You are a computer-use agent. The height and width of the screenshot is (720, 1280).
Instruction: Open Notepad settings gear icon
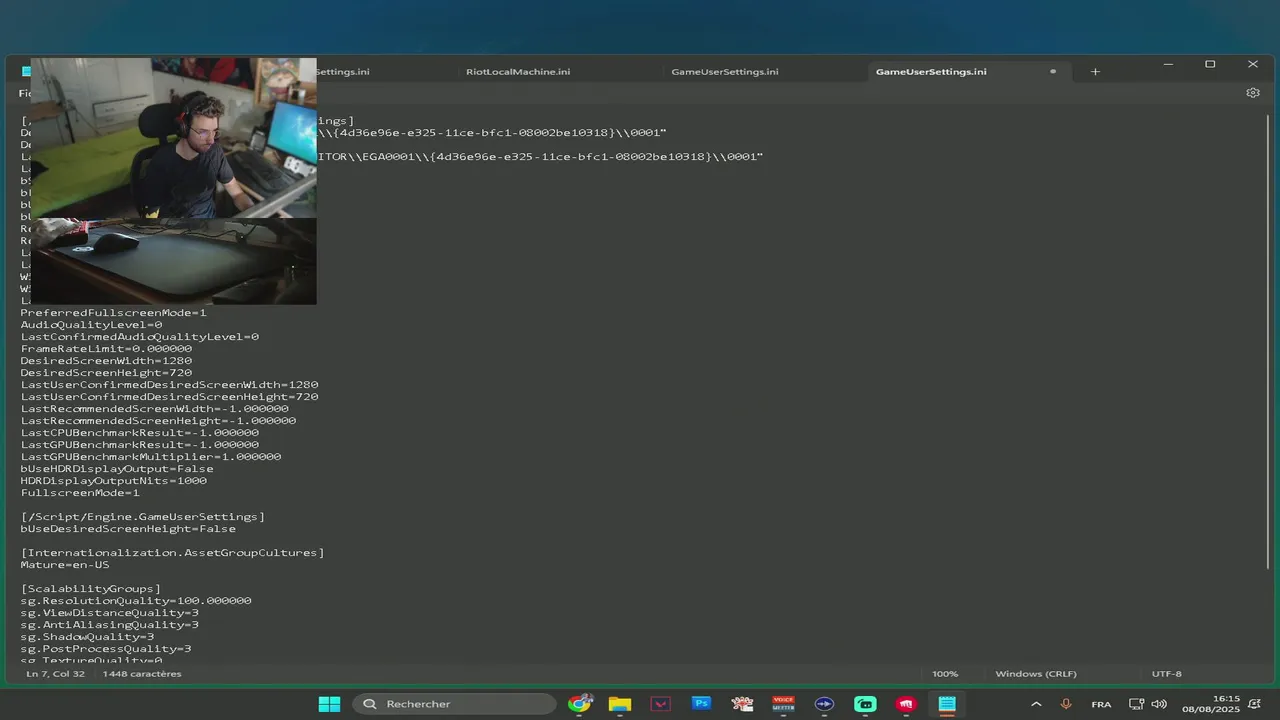[x=1253, y=93]
